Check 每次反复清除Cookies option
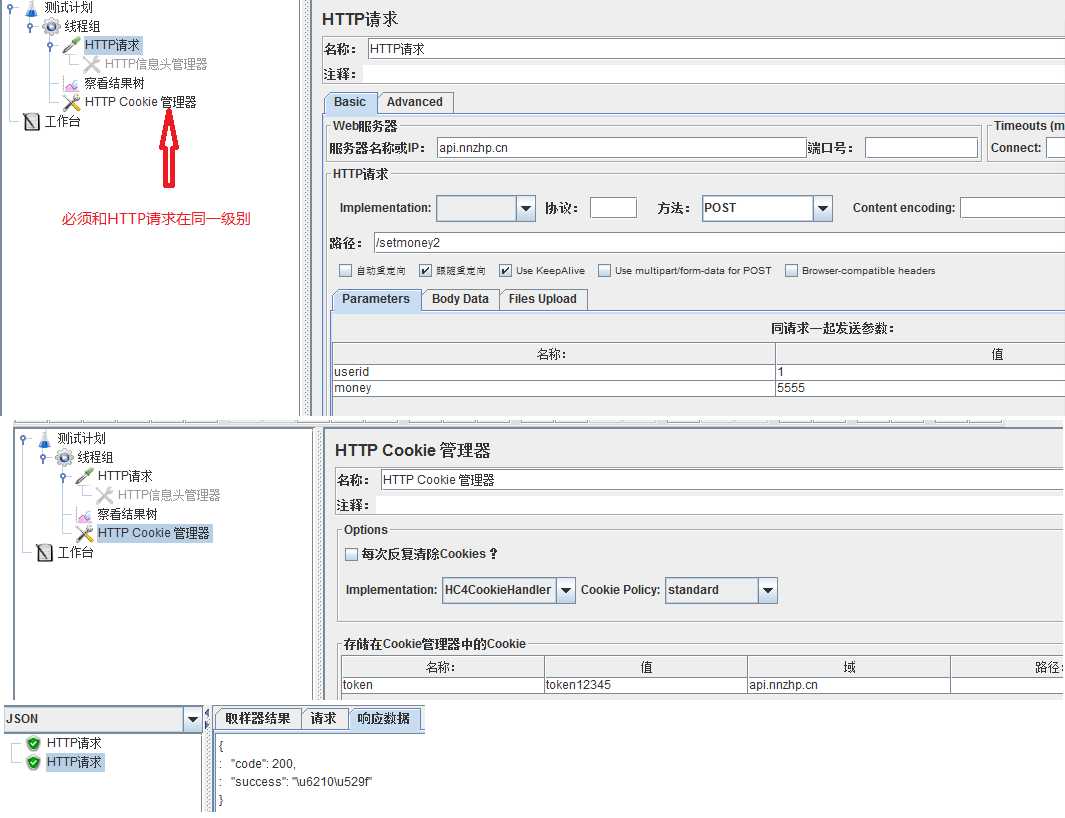Image resolution: width=1065 pixels, height=818 pixels. click(351, 554)
